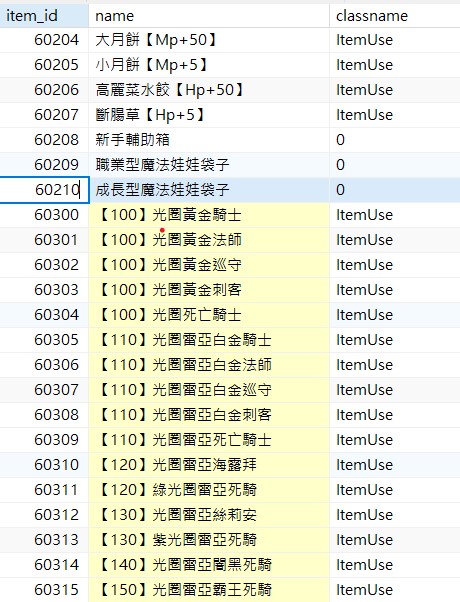Select ItemUse classname in row 60300
This screenshot has width=460, height=602.
(x=395, y=215)
